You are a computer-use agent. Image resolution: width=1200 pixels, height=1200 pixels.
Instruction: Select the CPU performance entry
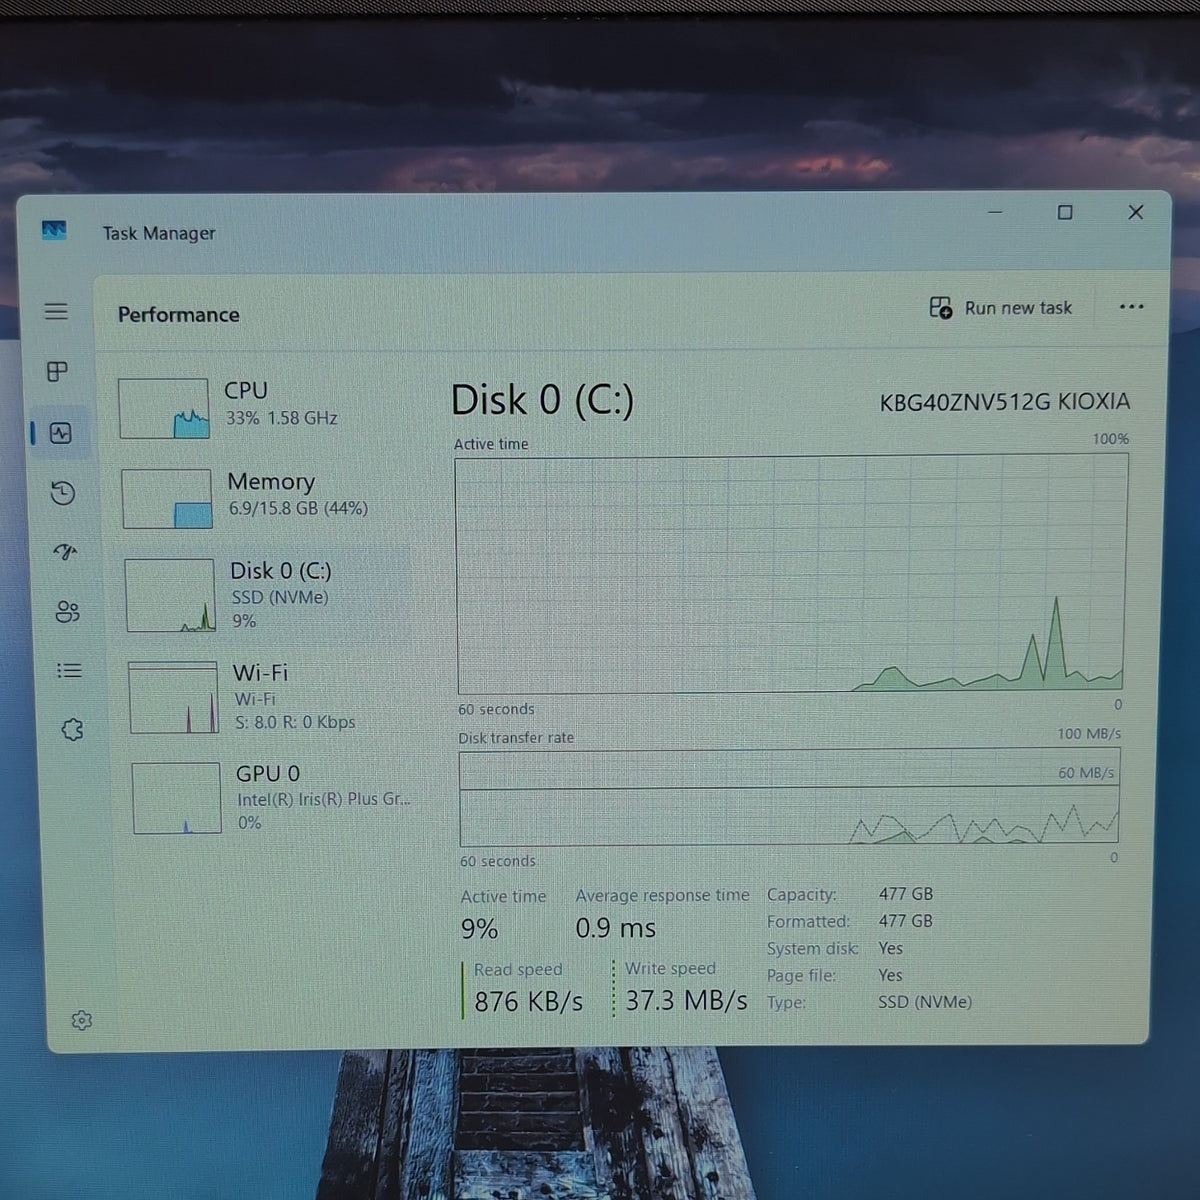262,407
